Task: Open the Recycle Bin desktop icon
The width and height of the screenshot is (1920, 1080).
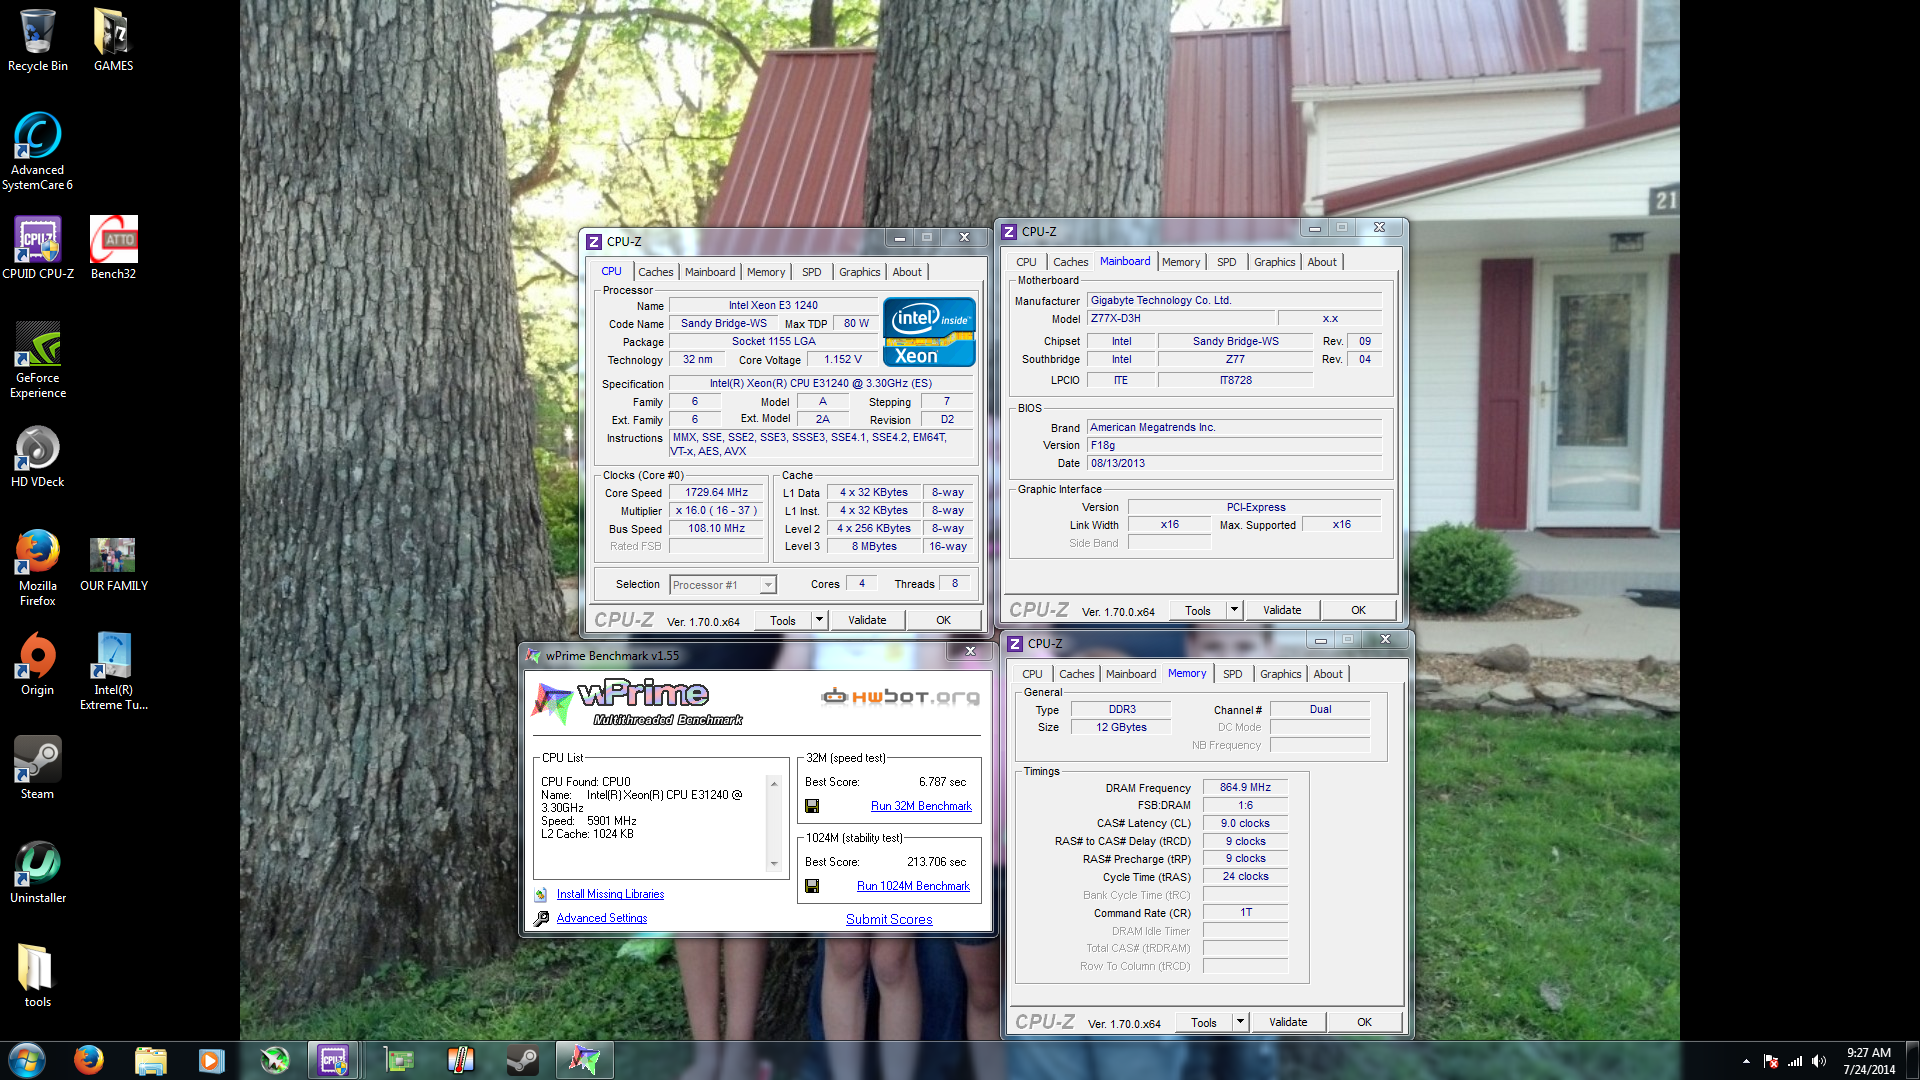Action: coord(37,40)
